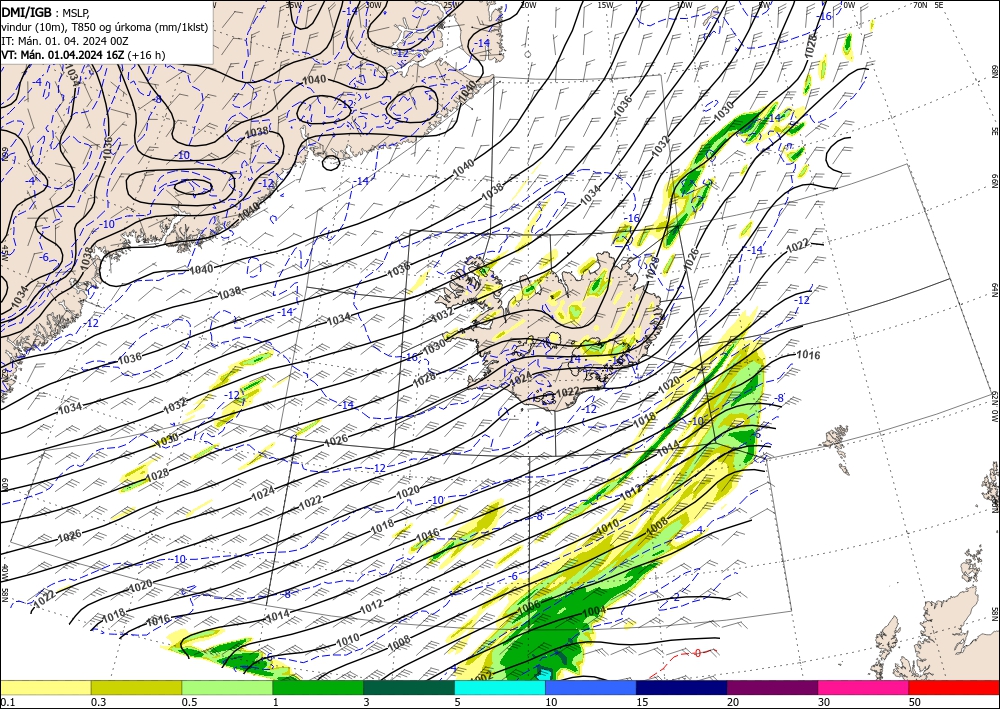
Task: Select the dark green 3–5 mm swatch
Action: 409,687
